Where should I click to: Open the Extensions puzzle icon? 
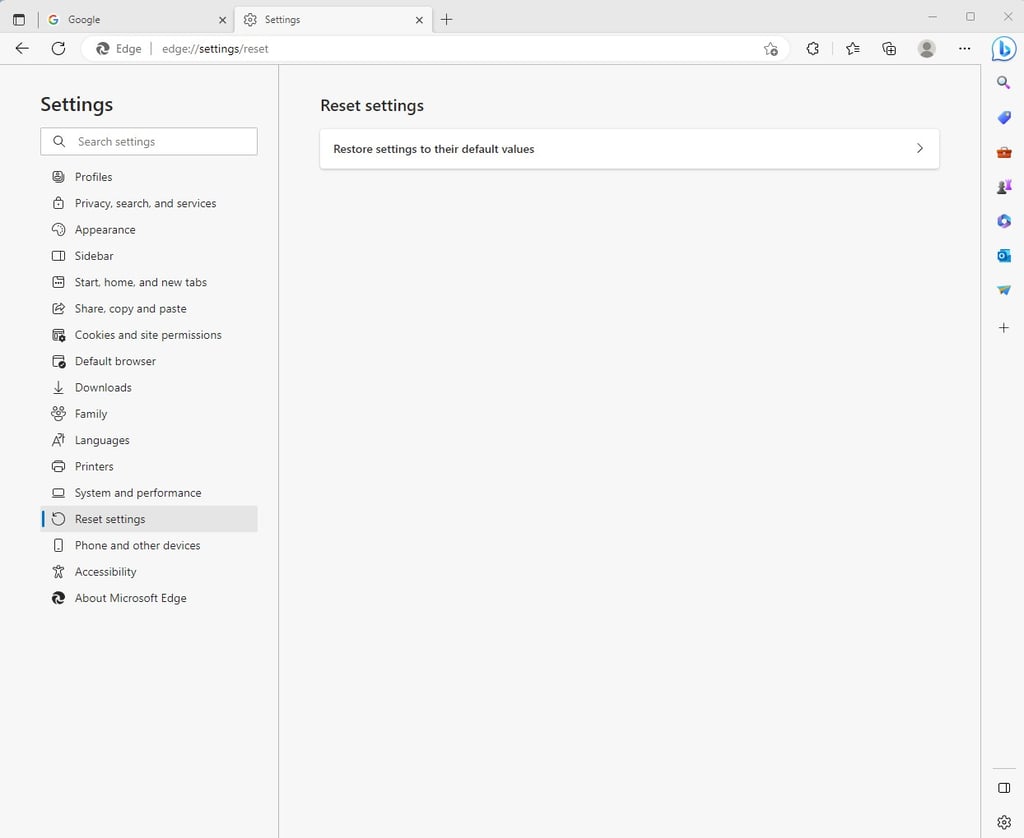pos(812,48)
